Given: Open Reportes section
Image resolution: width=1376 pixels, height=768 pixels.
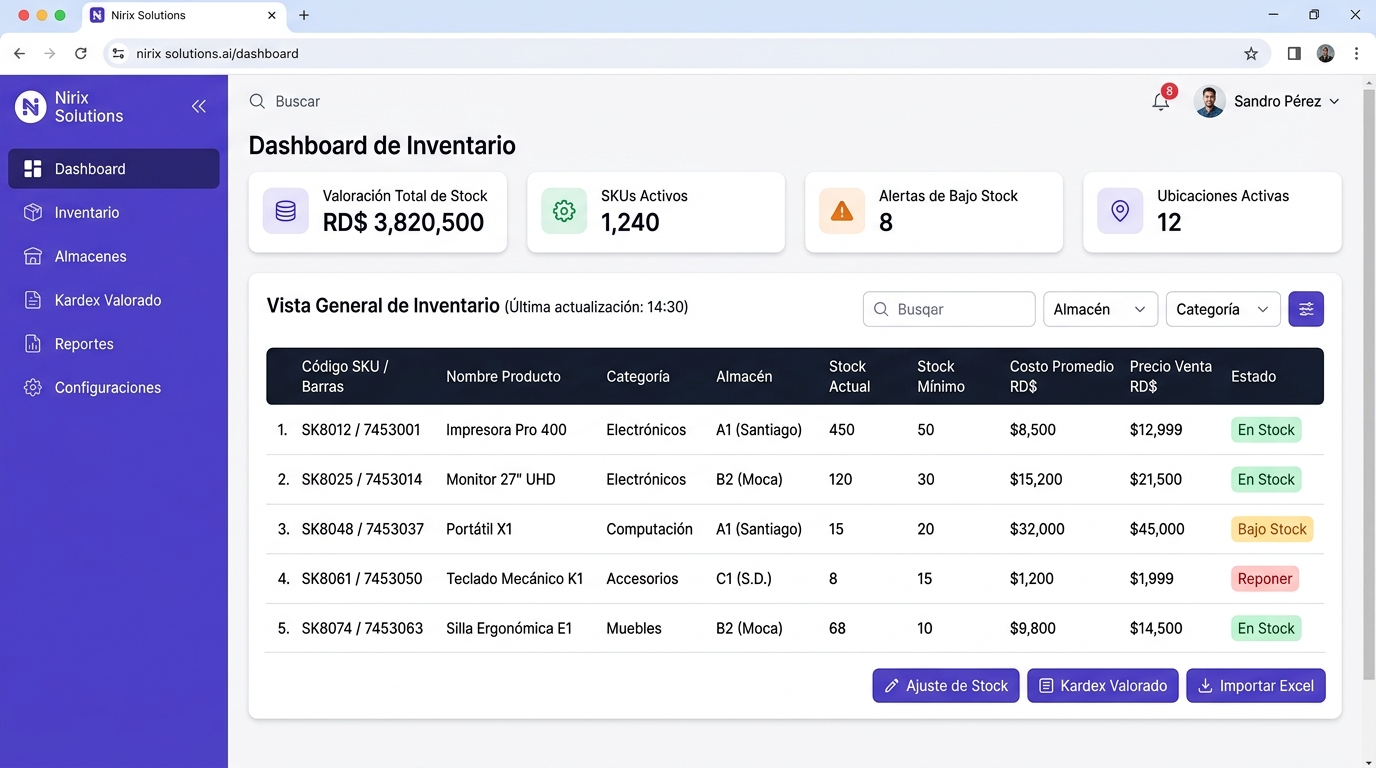Looking at the screenshot, I should click(114, 344).
